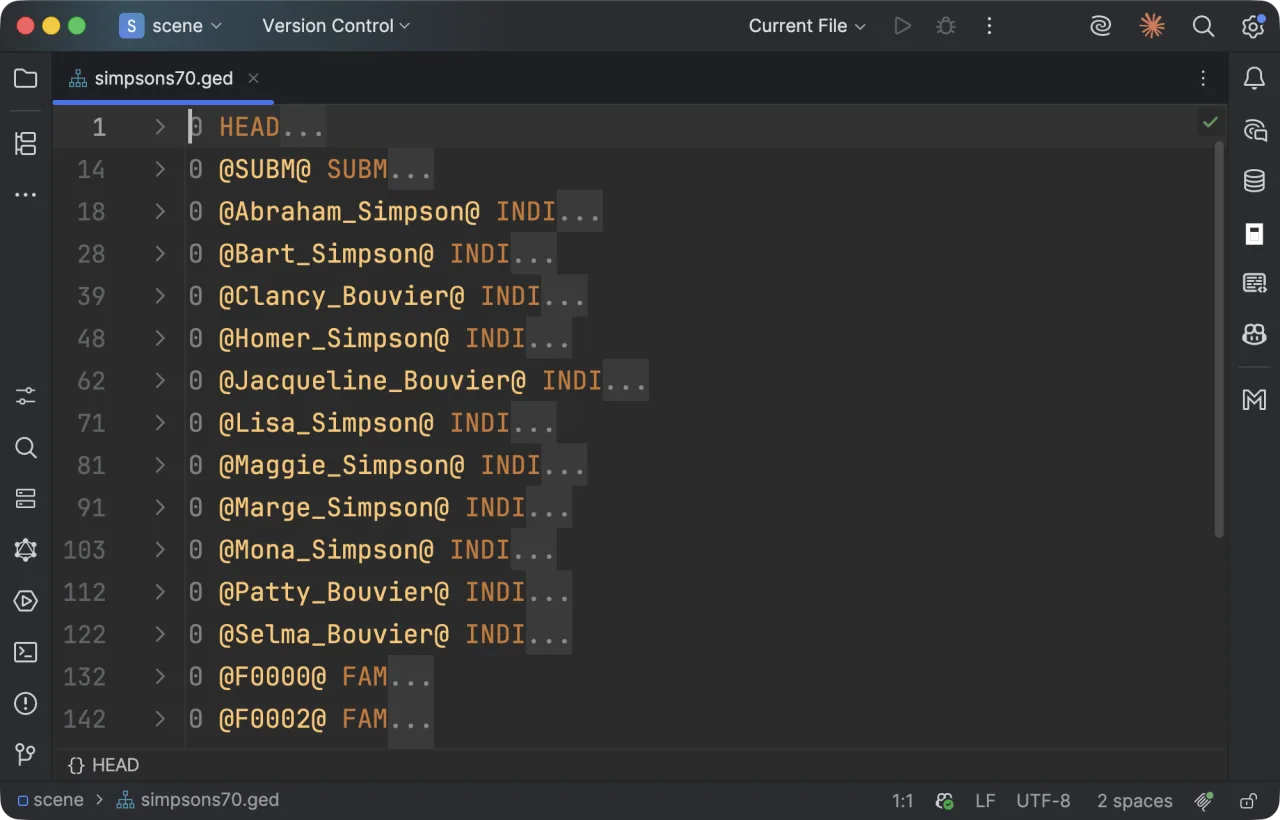Open the Services tool window icon
Image resolution: width=1280 pixels, height=820 pixels.
click(26, 498)
